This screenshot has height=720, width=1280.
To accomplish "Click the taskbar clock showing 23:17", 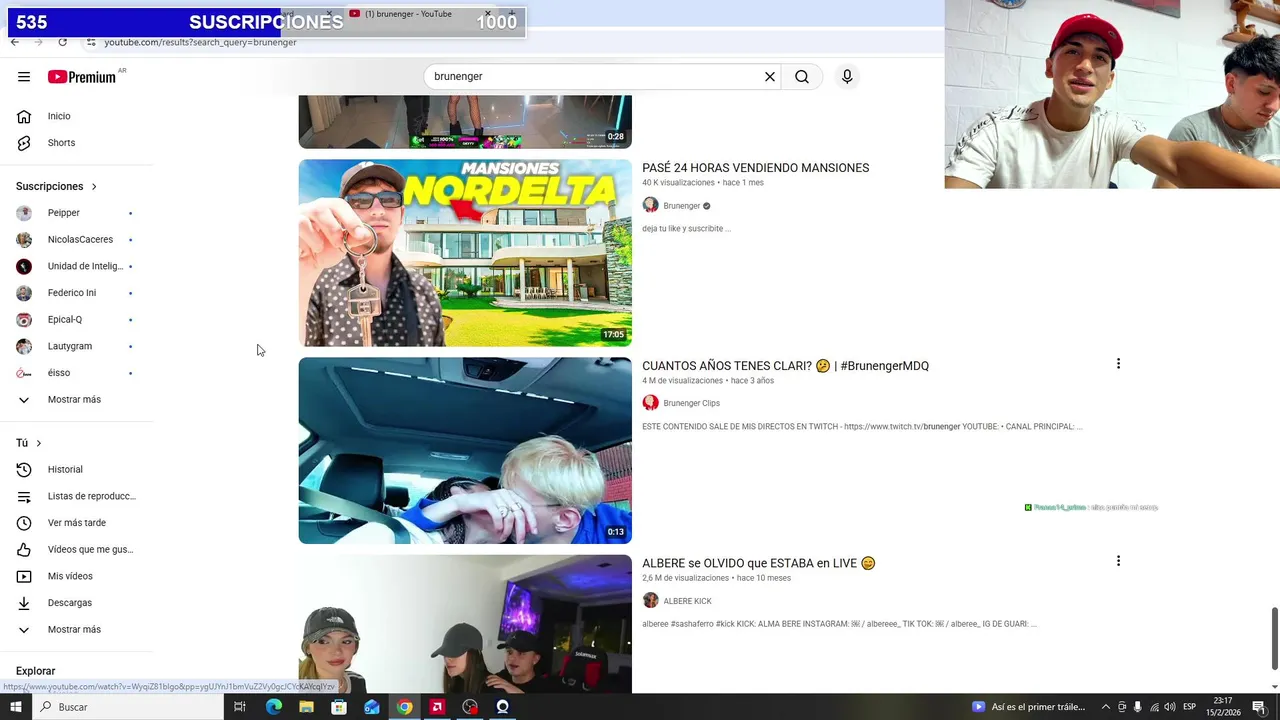I will coord(1225,707).
